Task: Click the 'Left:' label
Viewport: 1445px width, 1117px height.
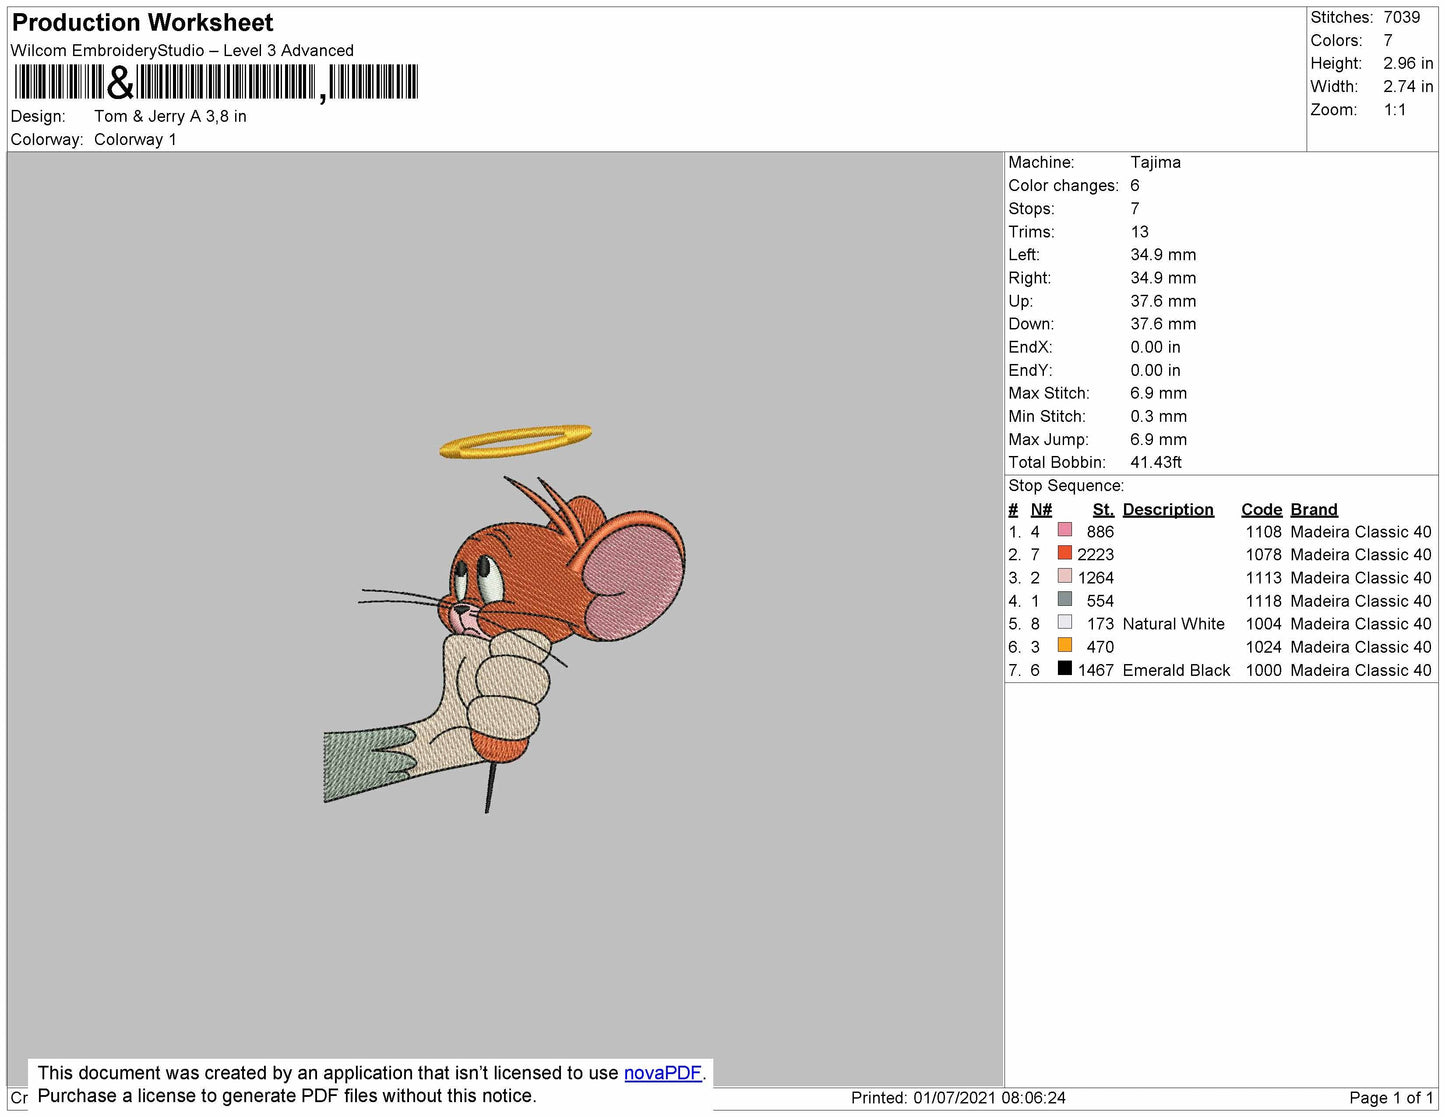Action: [x=1024, y=255]
